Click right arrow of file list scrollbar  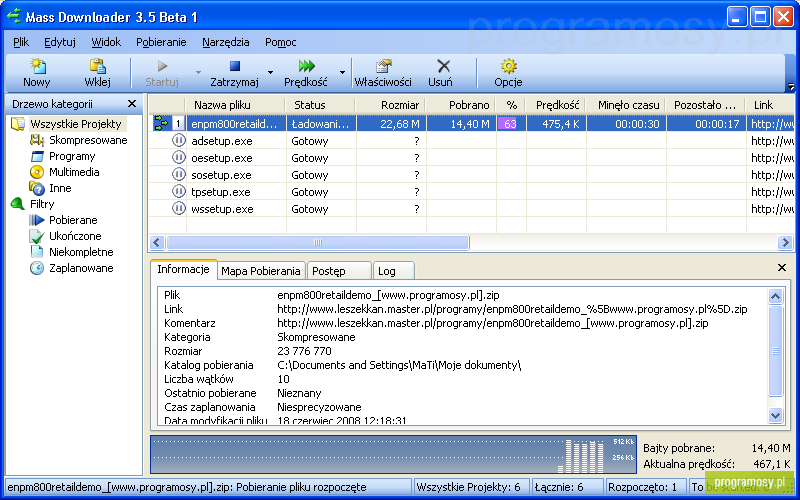coord(785,242)
